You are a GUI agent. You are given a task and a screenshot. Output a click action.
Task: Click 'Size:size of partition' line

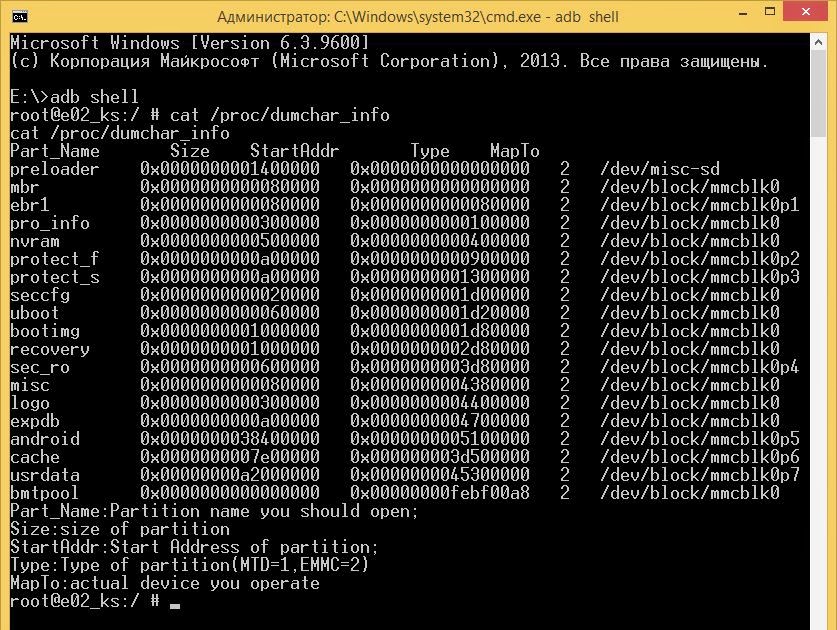120,529
